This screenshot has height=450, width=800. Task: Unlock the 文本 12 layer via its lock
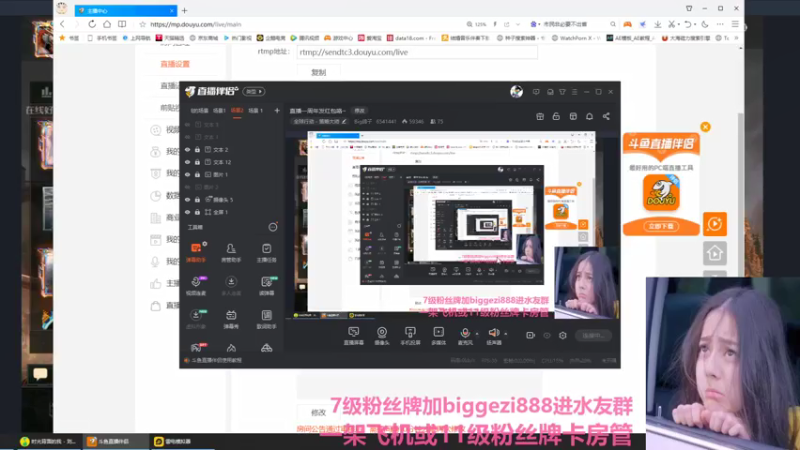197,162
